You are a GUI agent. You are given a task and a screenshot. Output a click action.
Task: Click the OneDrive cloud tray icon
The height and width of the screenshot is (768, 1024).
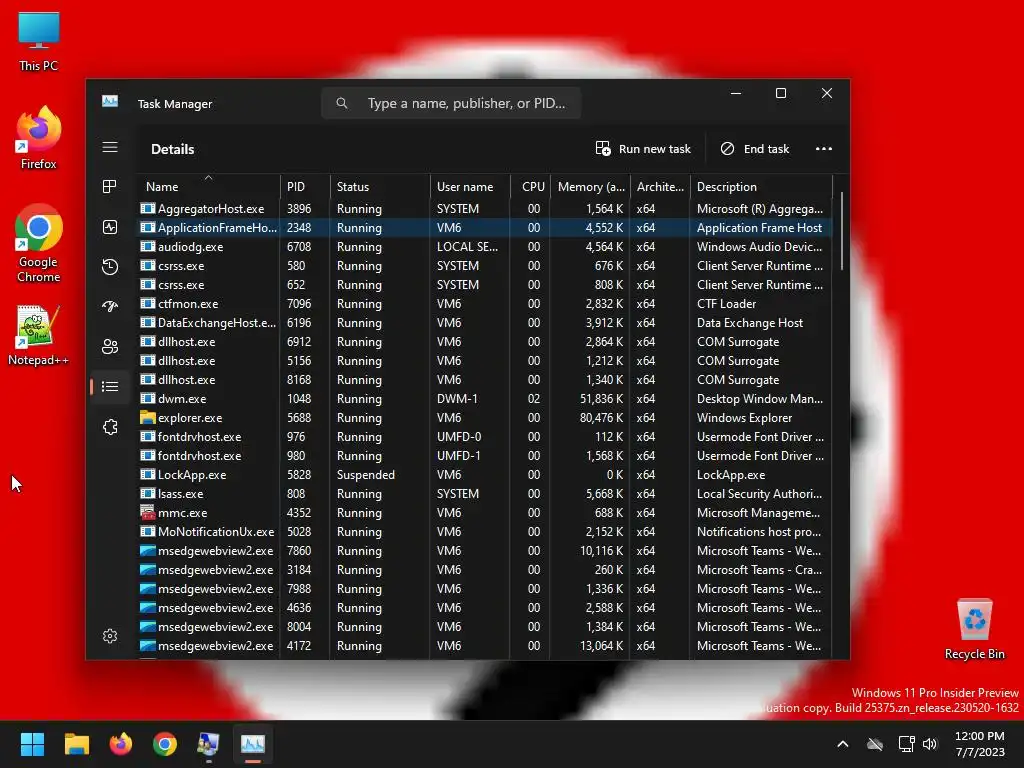coord(874,744)
